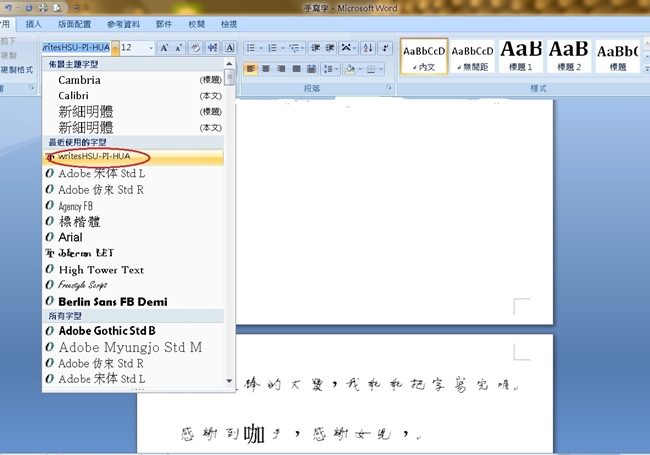Apply the 標題 2 style
Viewport: 650px width, 455px height.
[x=569, y=56]
